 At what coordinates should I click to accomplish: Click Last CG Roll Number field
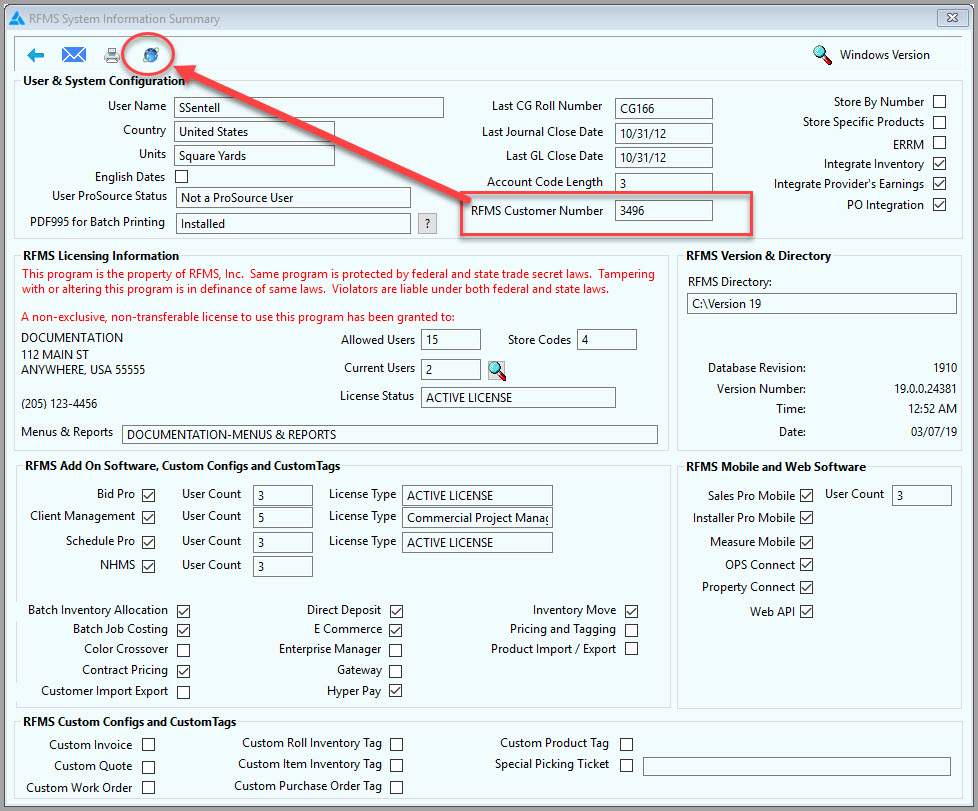pos(664,108)
